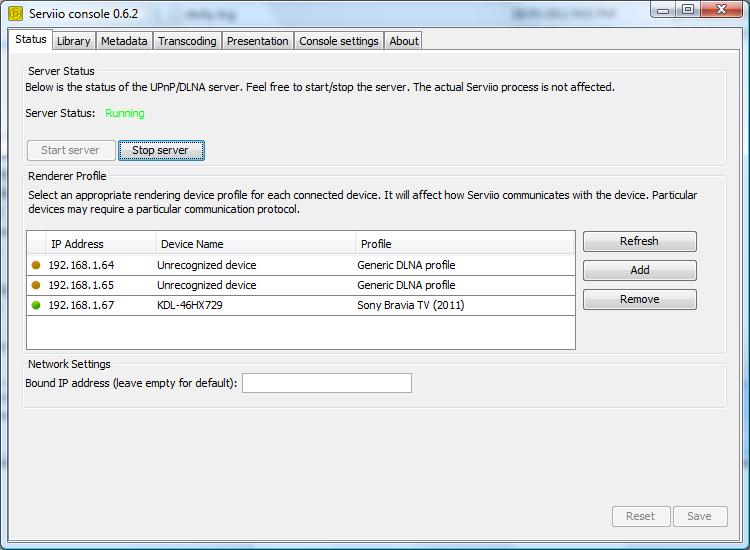Click the Add renderer button

(x=639, y=270)
